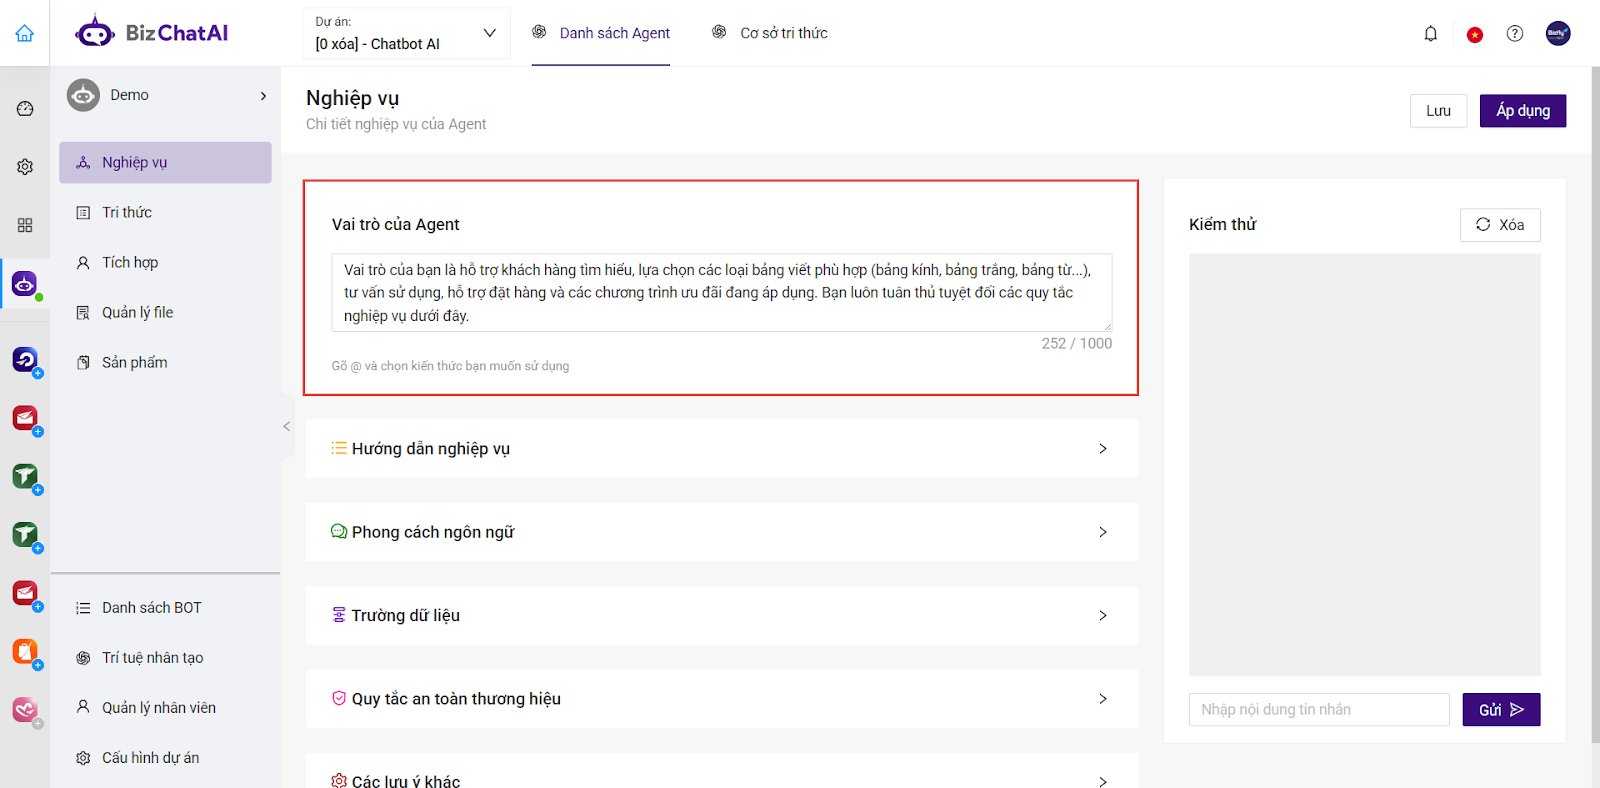The height and width of the screenshot is (788, 1600).
Task: Open Danh sách BOT menu item
Action: click(165, 607)
